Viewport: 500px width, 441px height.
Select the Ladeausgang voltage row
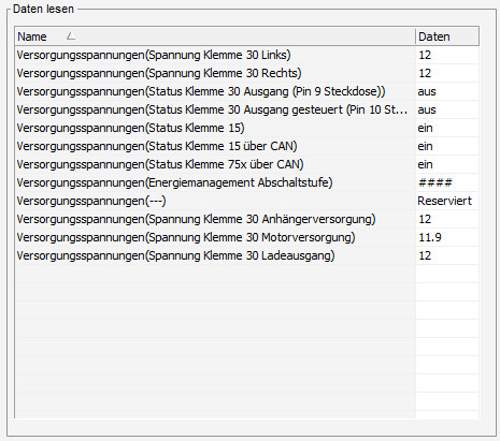pyautogui.click(x=247, y=256)
